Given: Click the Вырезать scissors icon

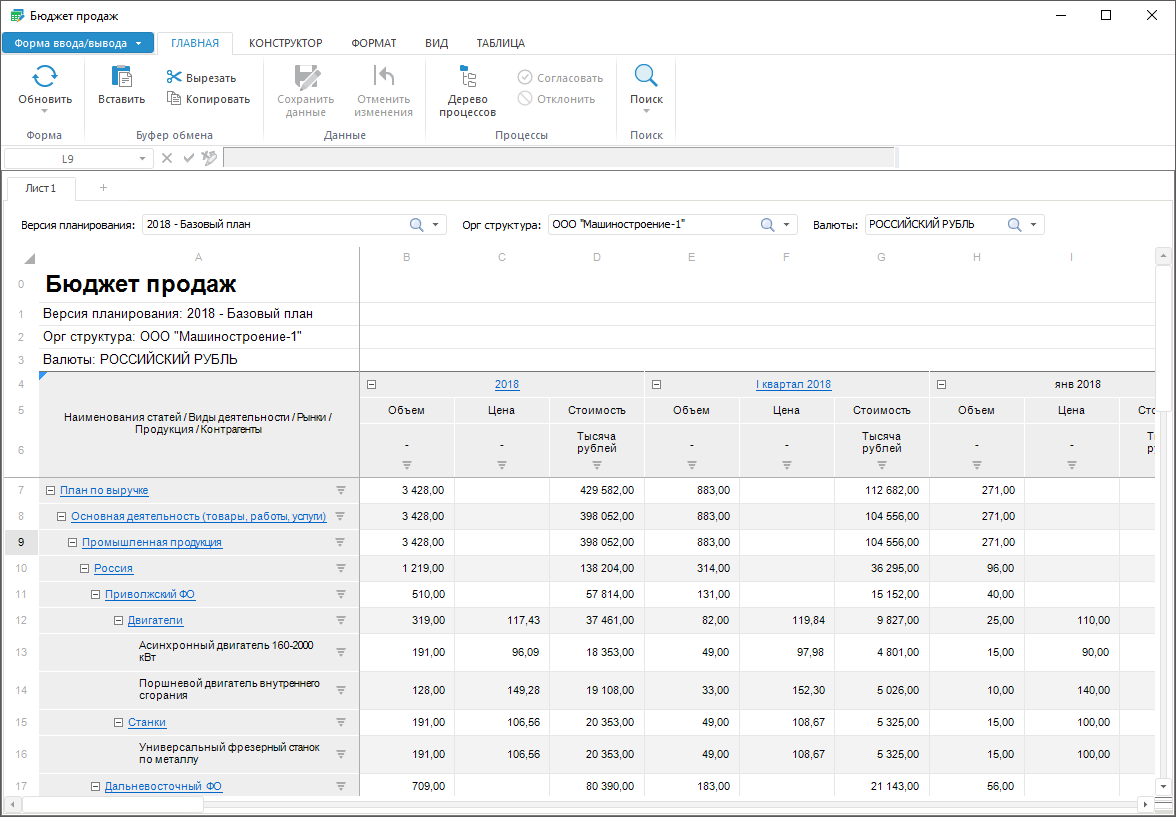Looking at the screenshot, I should pyautogui.click(x=174, y=78).
